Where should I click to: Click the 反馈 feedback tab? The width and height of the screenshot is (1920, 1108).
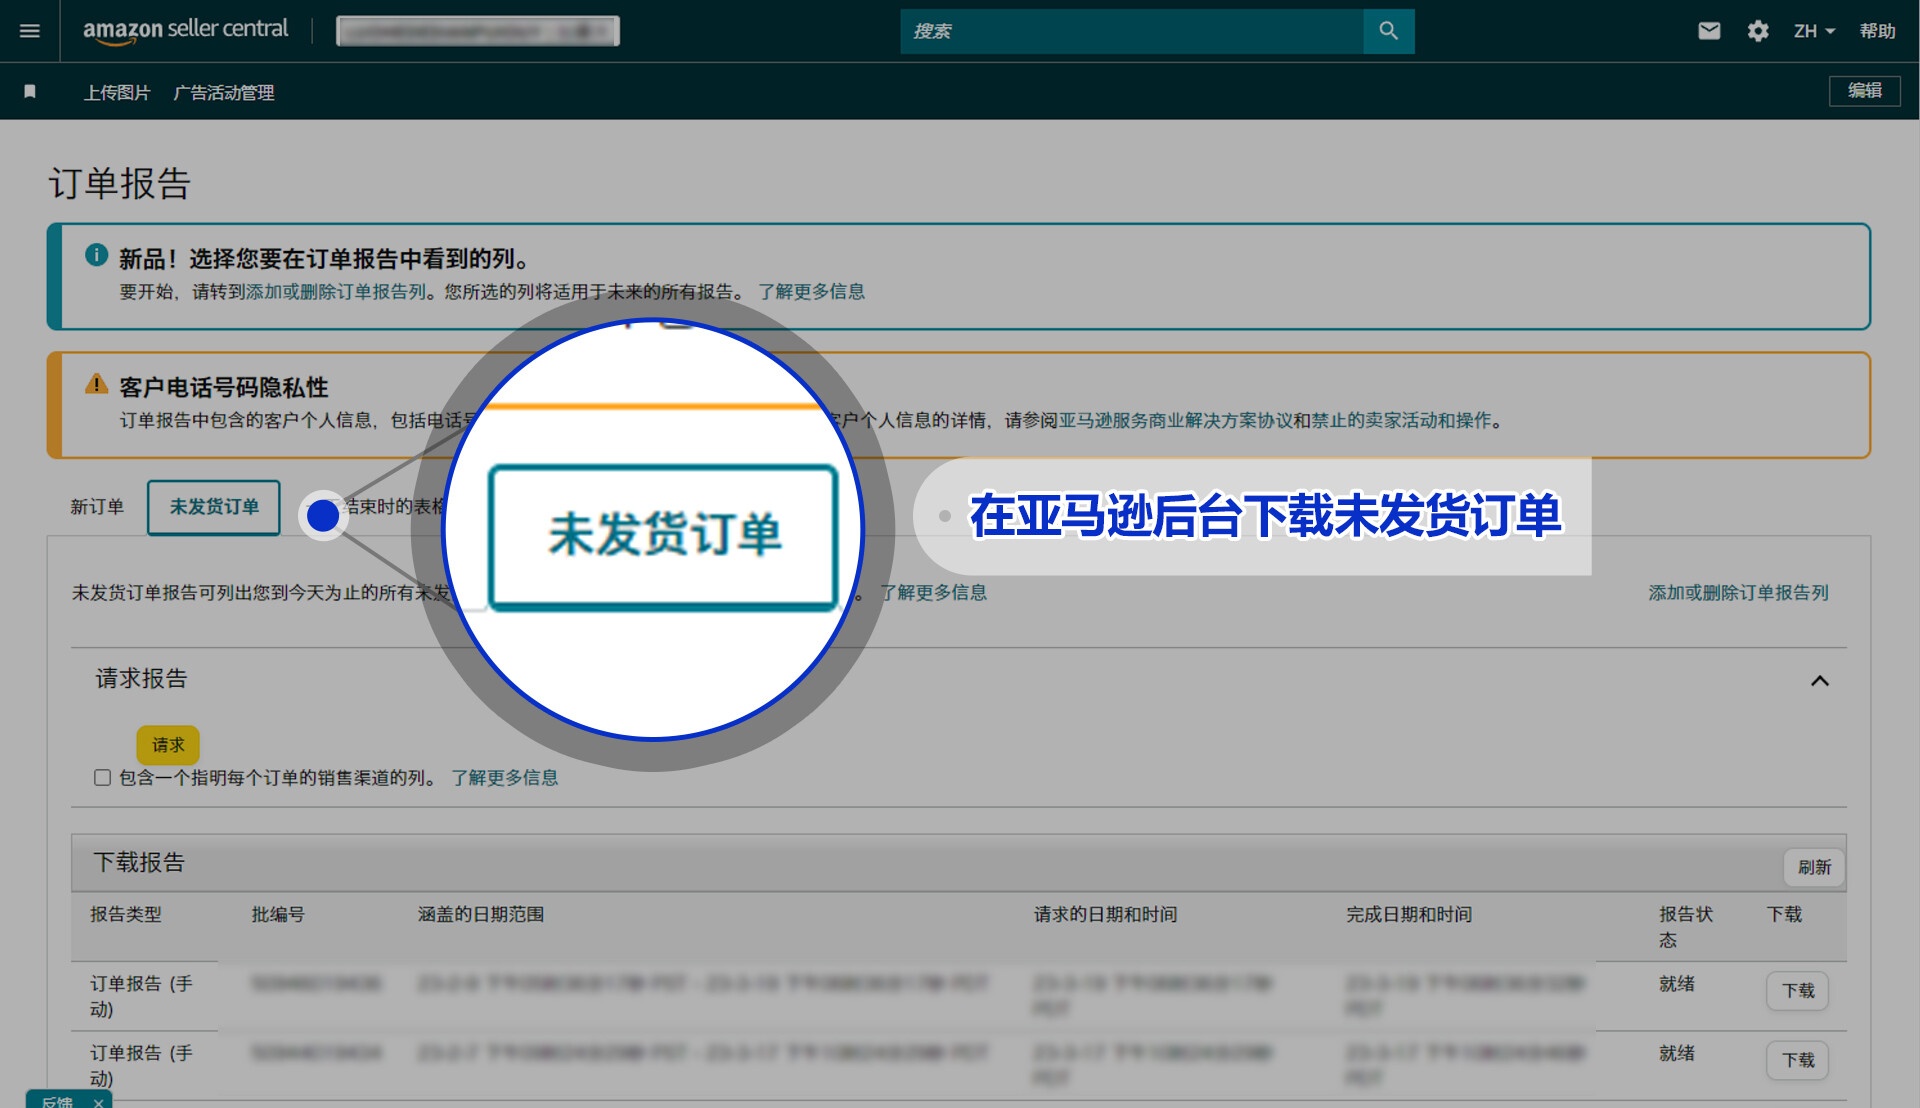point(57,1101)
